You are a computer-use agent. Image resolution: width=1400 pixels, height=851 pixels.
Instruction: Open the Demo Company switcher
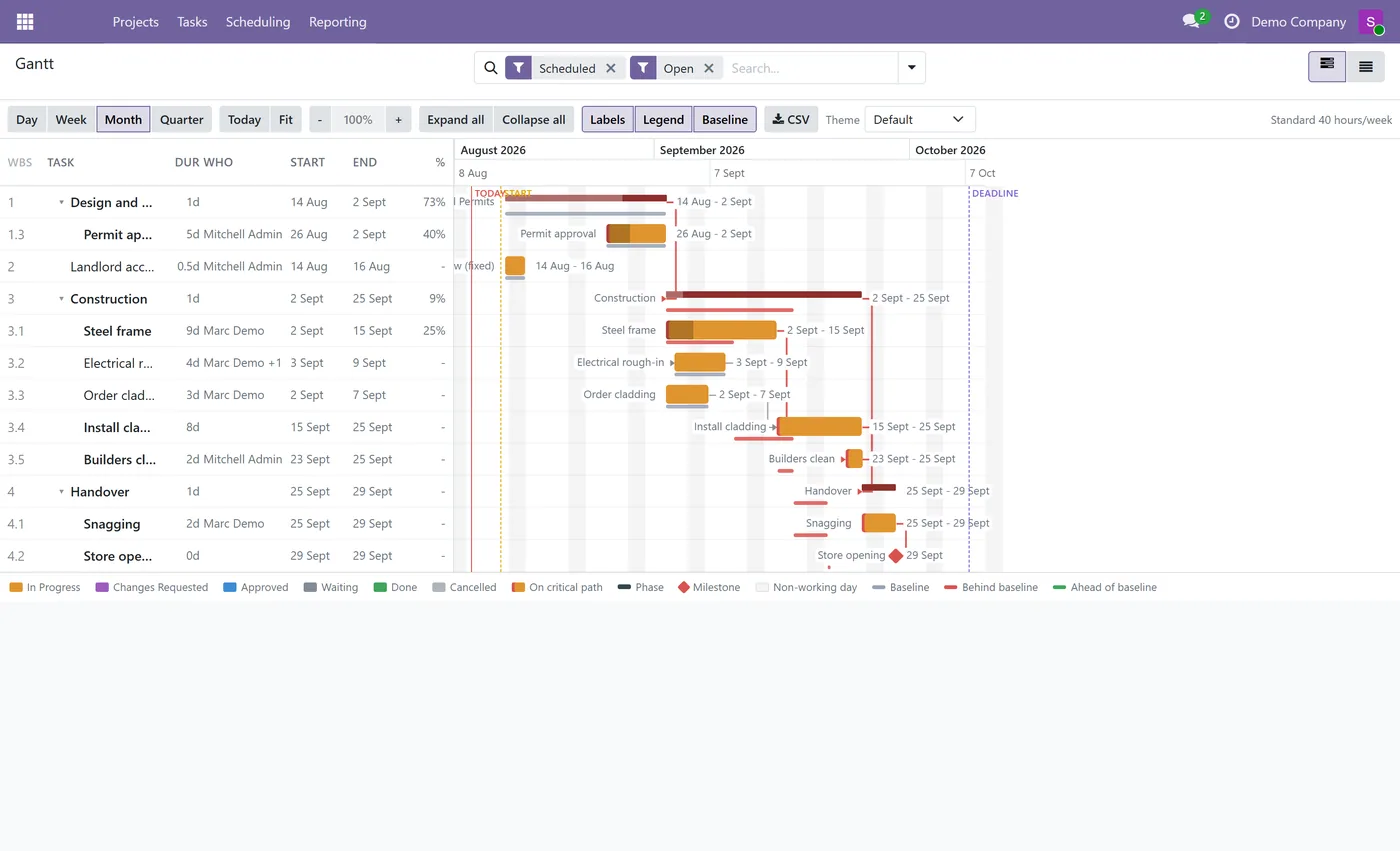(x=1298, y=21)
